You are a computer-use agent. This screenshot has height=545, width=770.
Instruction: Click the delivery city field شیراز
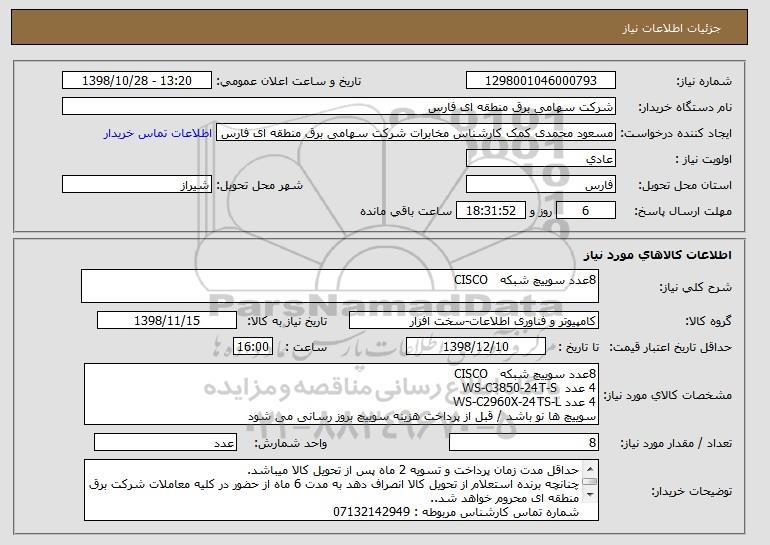pyautogui.click(x=137, y=185)
